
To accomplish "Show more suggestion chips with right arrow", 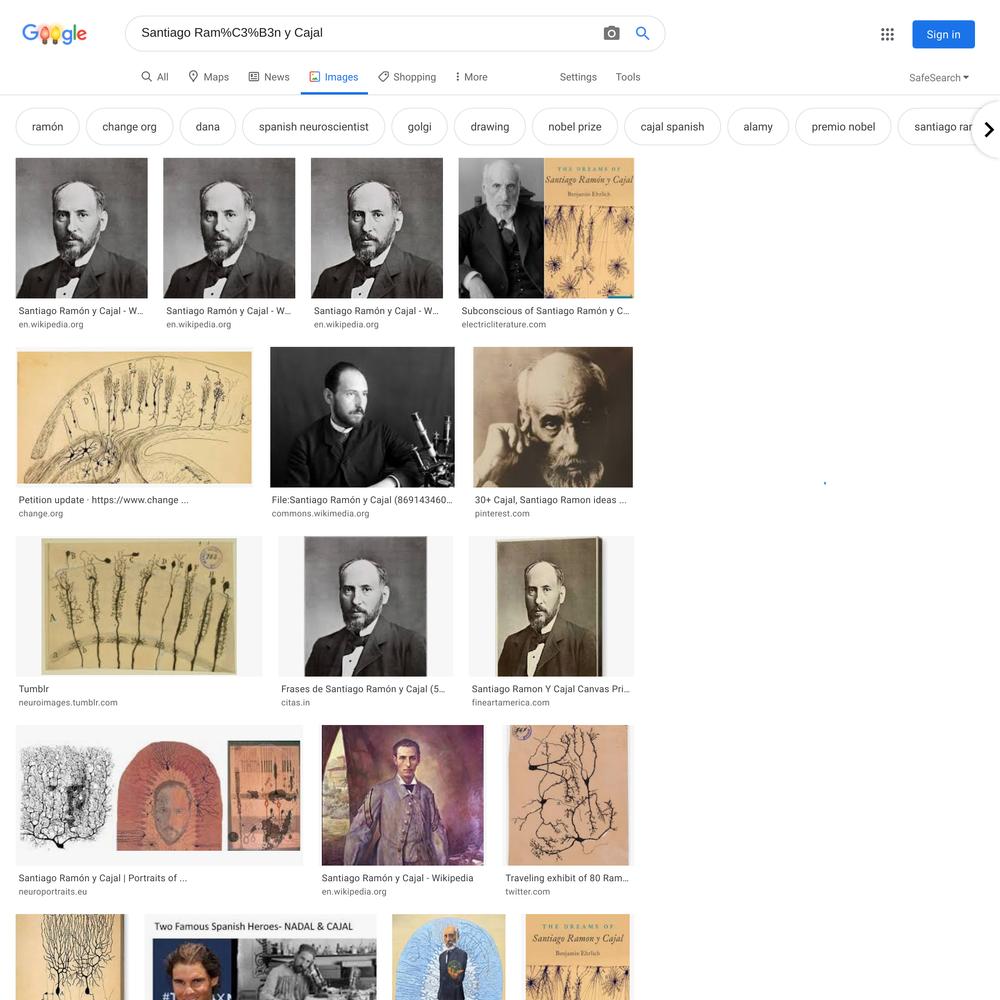I will pyautogui.click(x=989, y=129).
